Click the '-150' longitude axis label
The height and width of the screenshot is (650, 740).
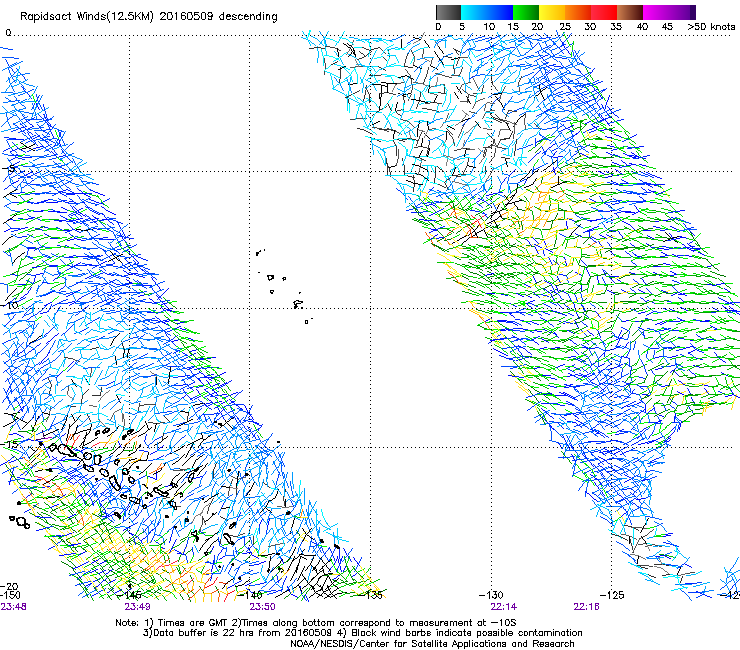(x=10, y=595)
